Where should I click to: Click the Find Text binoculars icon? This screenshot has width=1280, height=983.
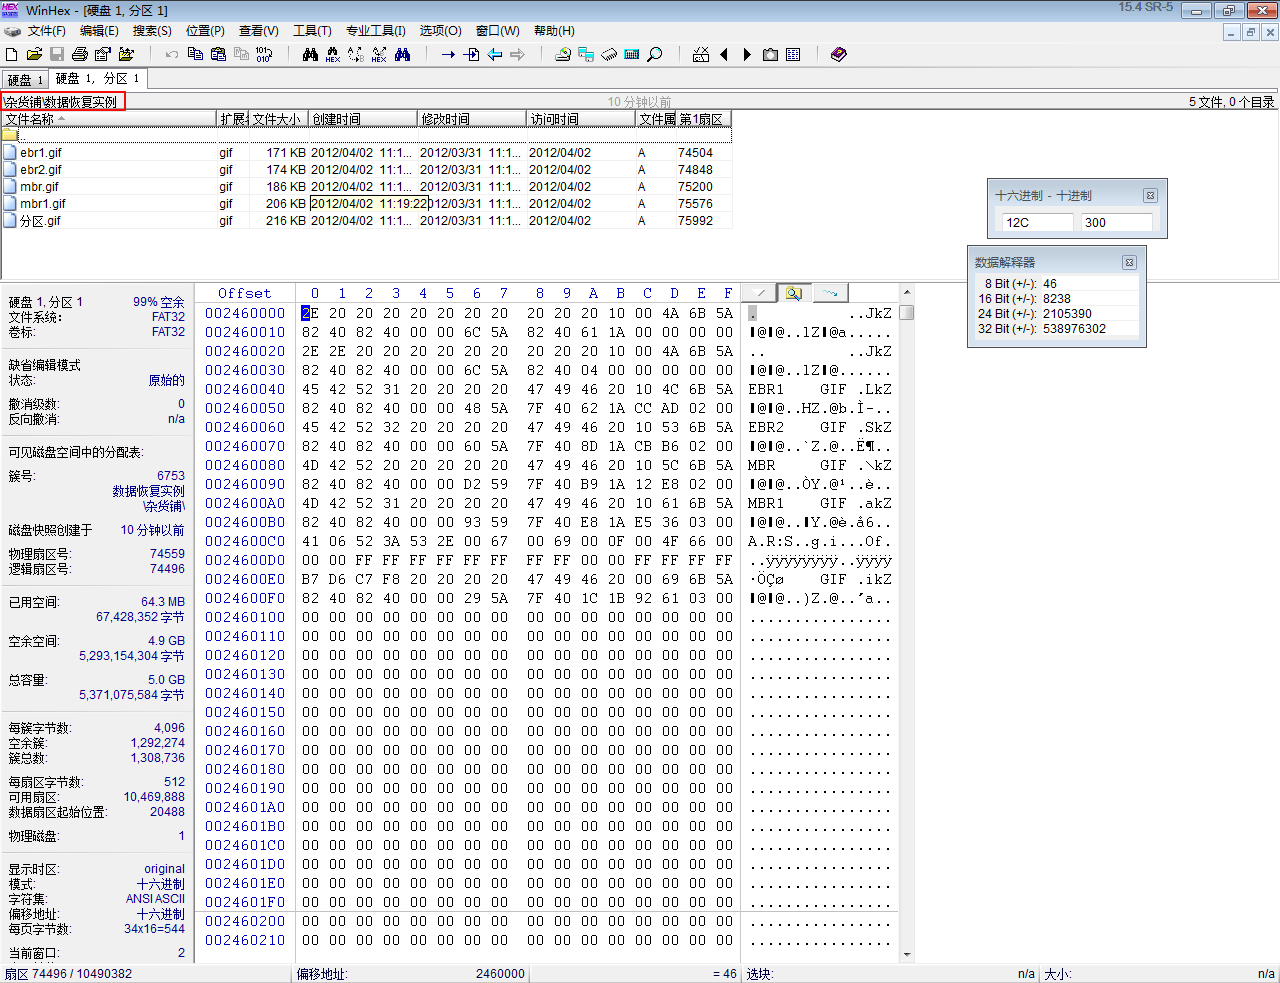click(310, 54)
